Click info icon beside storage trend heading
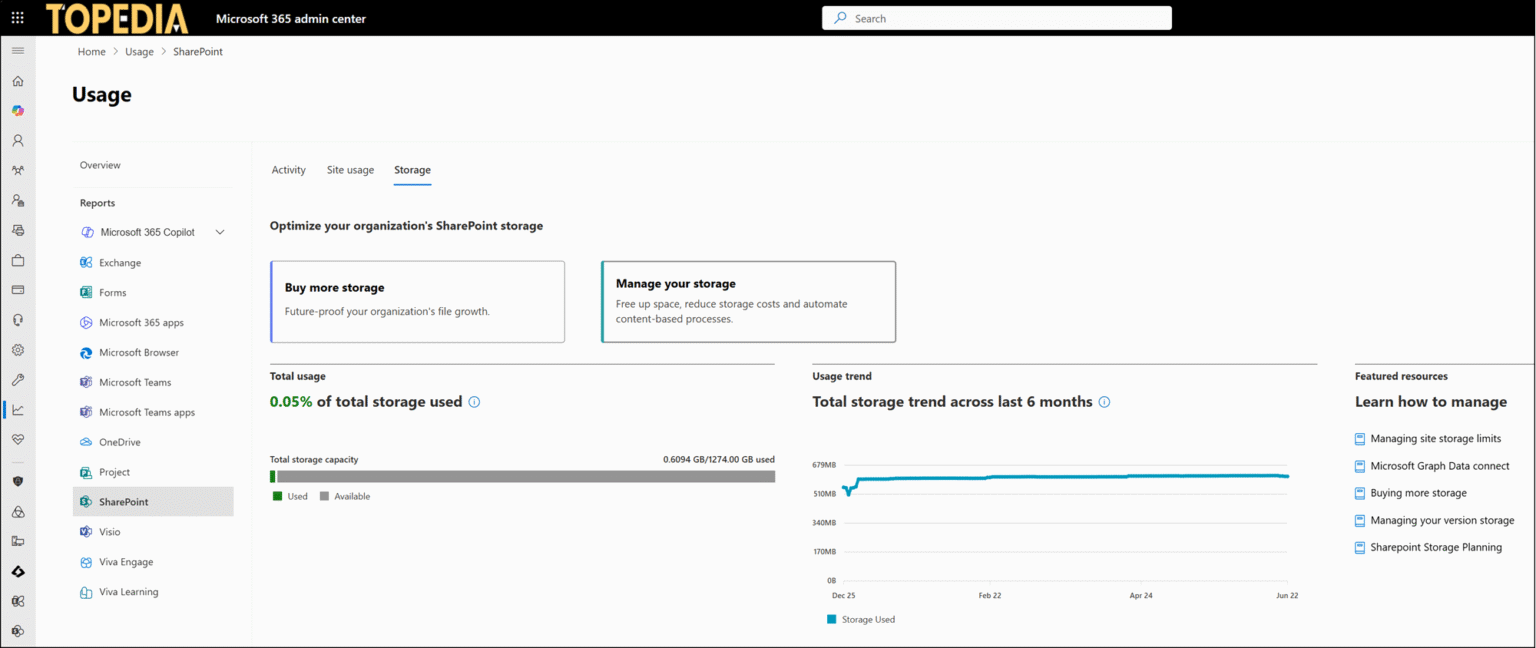Image resolution: width=1536 pixels, height=648 pixels. click(1104, 402)
